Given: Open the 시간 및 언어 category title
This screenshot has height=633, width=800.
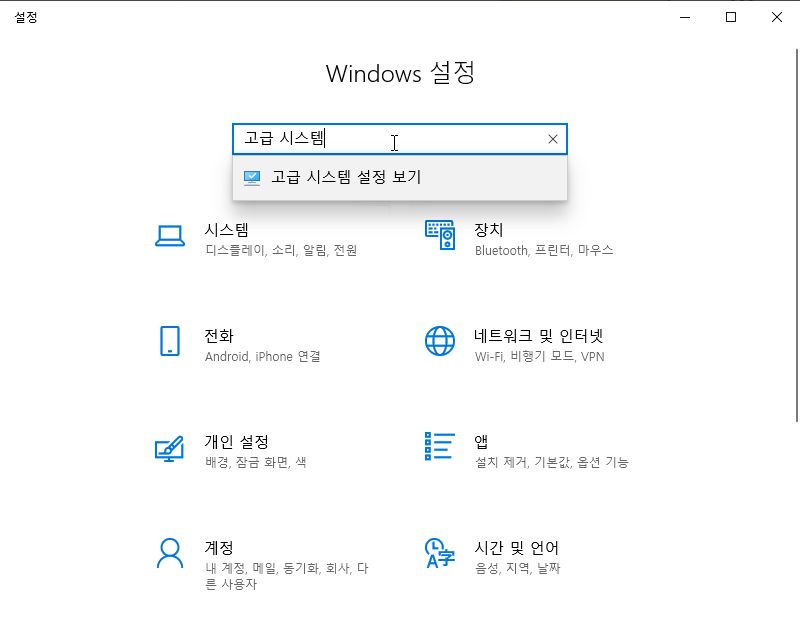Looking at the screenshot, I should 517,547.
